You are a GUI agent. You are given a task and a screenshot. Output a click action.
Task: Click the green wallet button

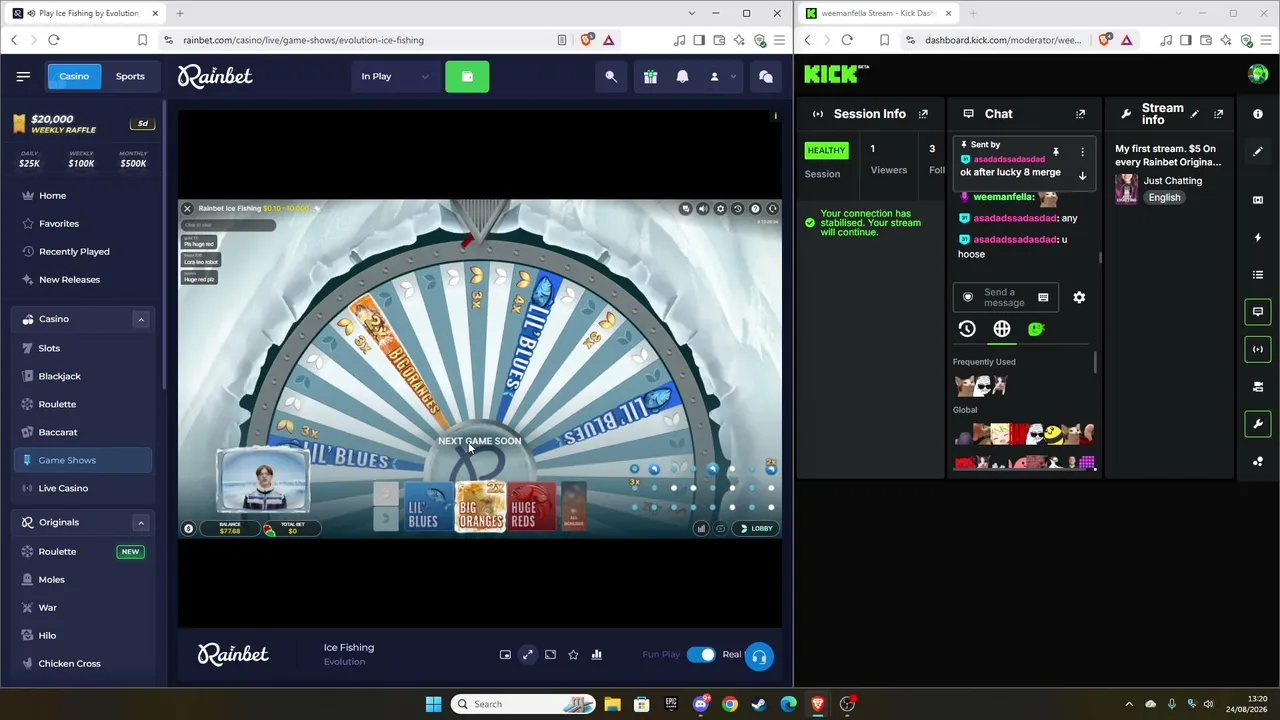[x=467, y=76]
